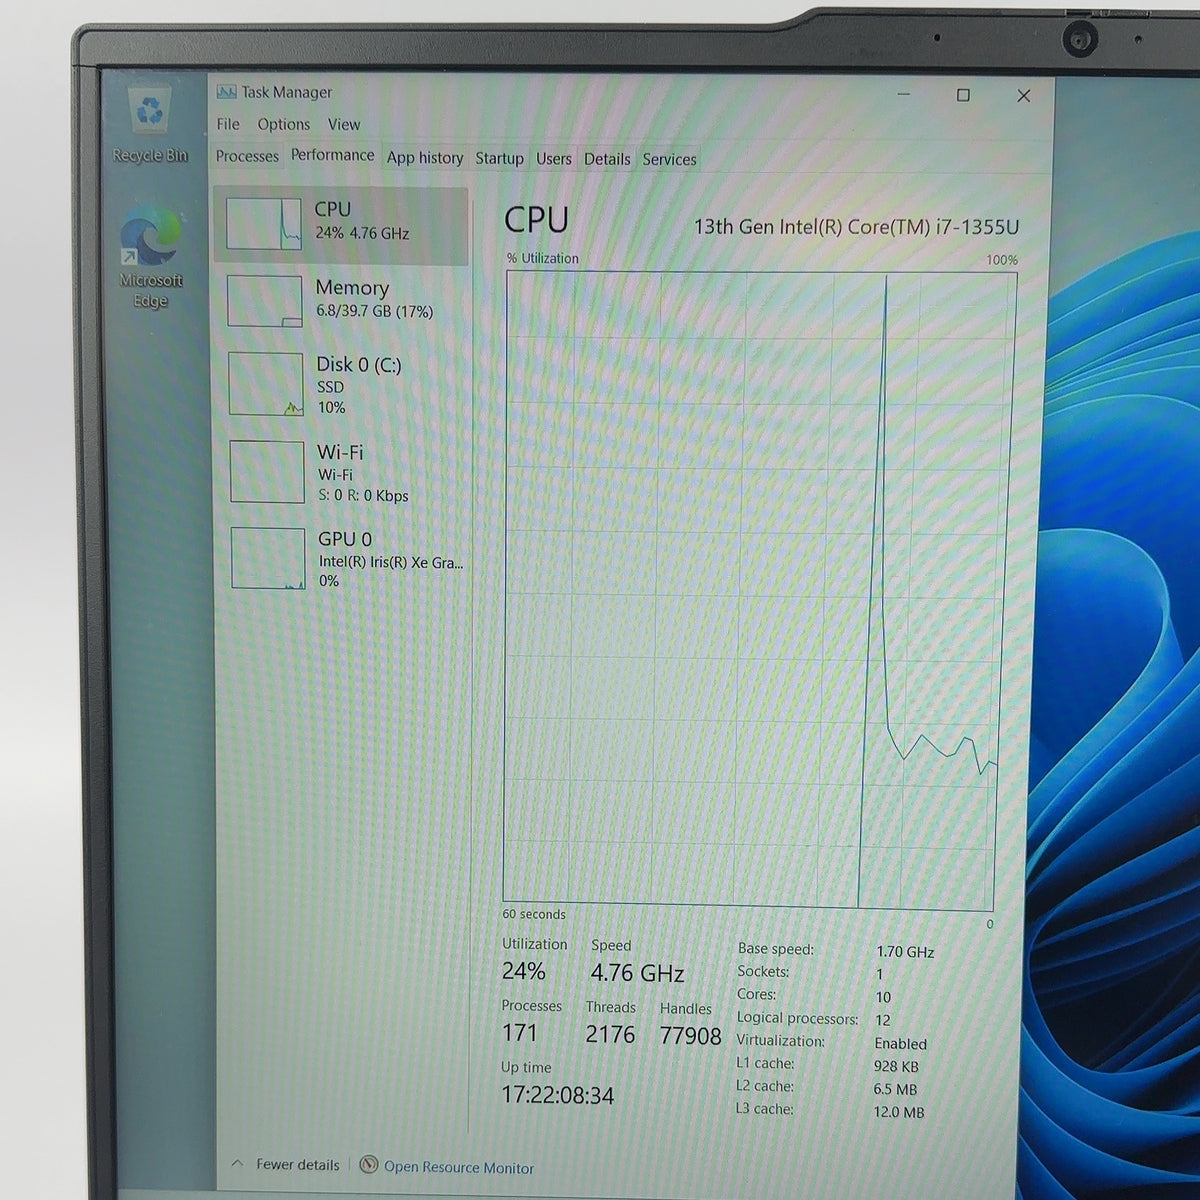Click the '12.0 MB' L3 cache value

[x=899, y=1112]
